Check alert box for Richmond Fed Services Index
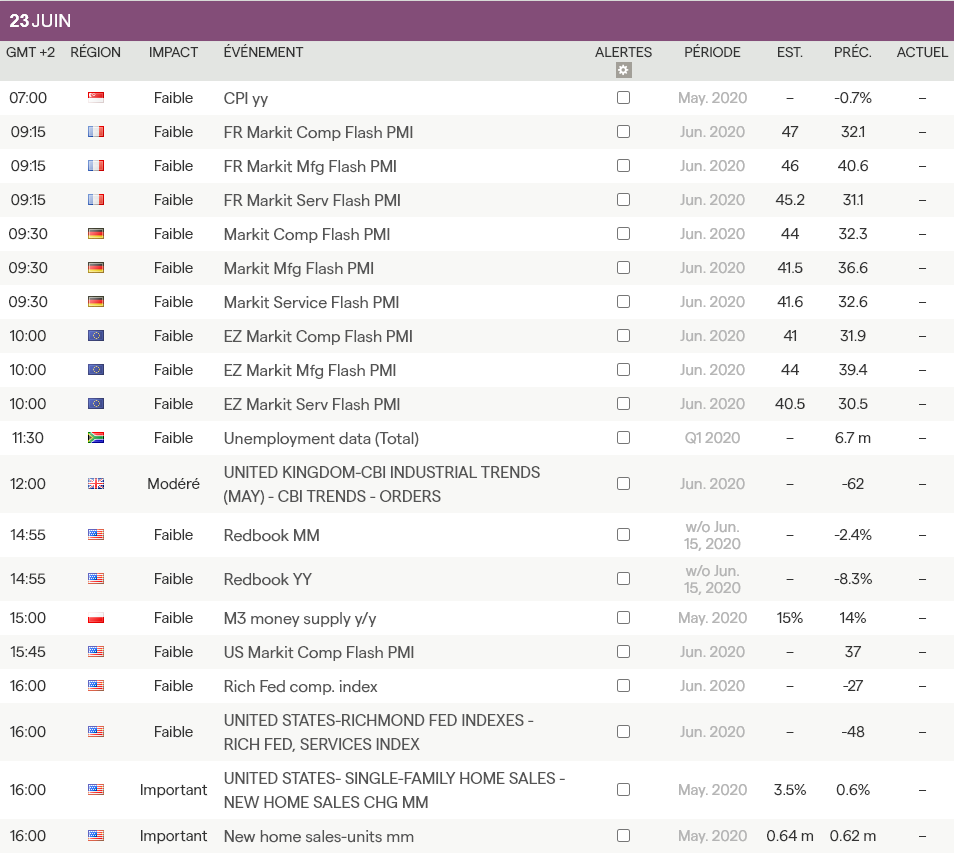The image size is (954, 861). tap(623, 731)
